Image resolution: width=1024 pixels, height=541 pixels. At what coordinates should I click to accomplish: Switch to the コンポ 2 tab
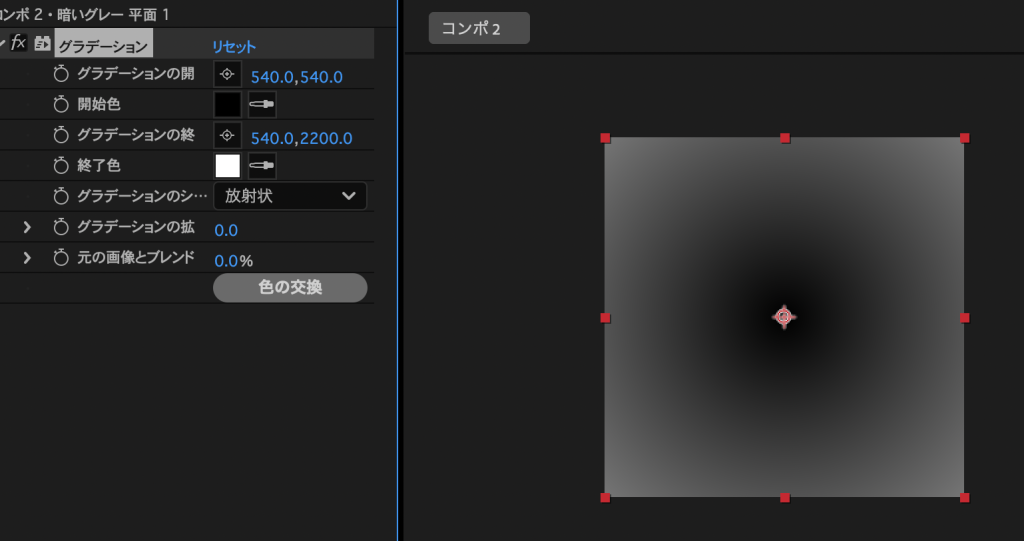click(478, 28)
